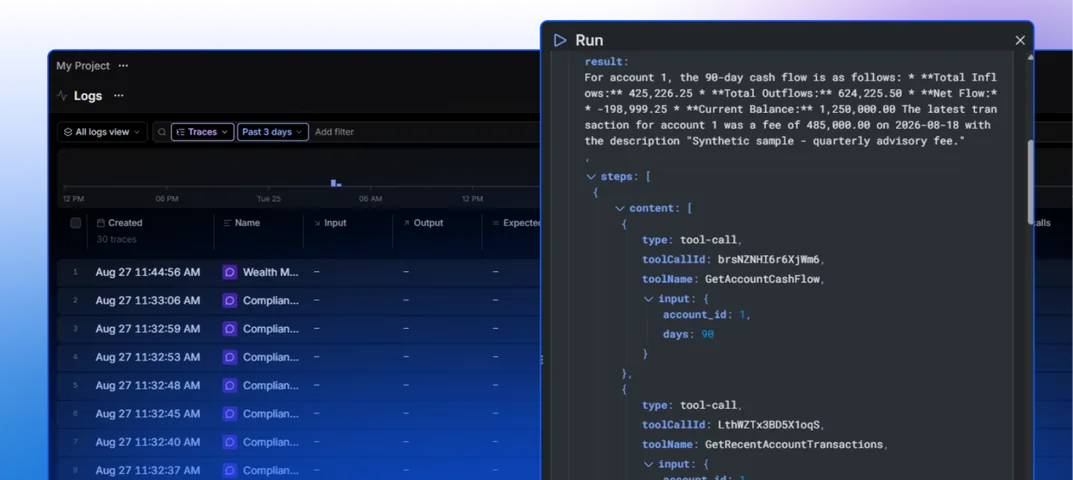Collapse the GetRecentAccountTransactions input object

click(649, 464)
